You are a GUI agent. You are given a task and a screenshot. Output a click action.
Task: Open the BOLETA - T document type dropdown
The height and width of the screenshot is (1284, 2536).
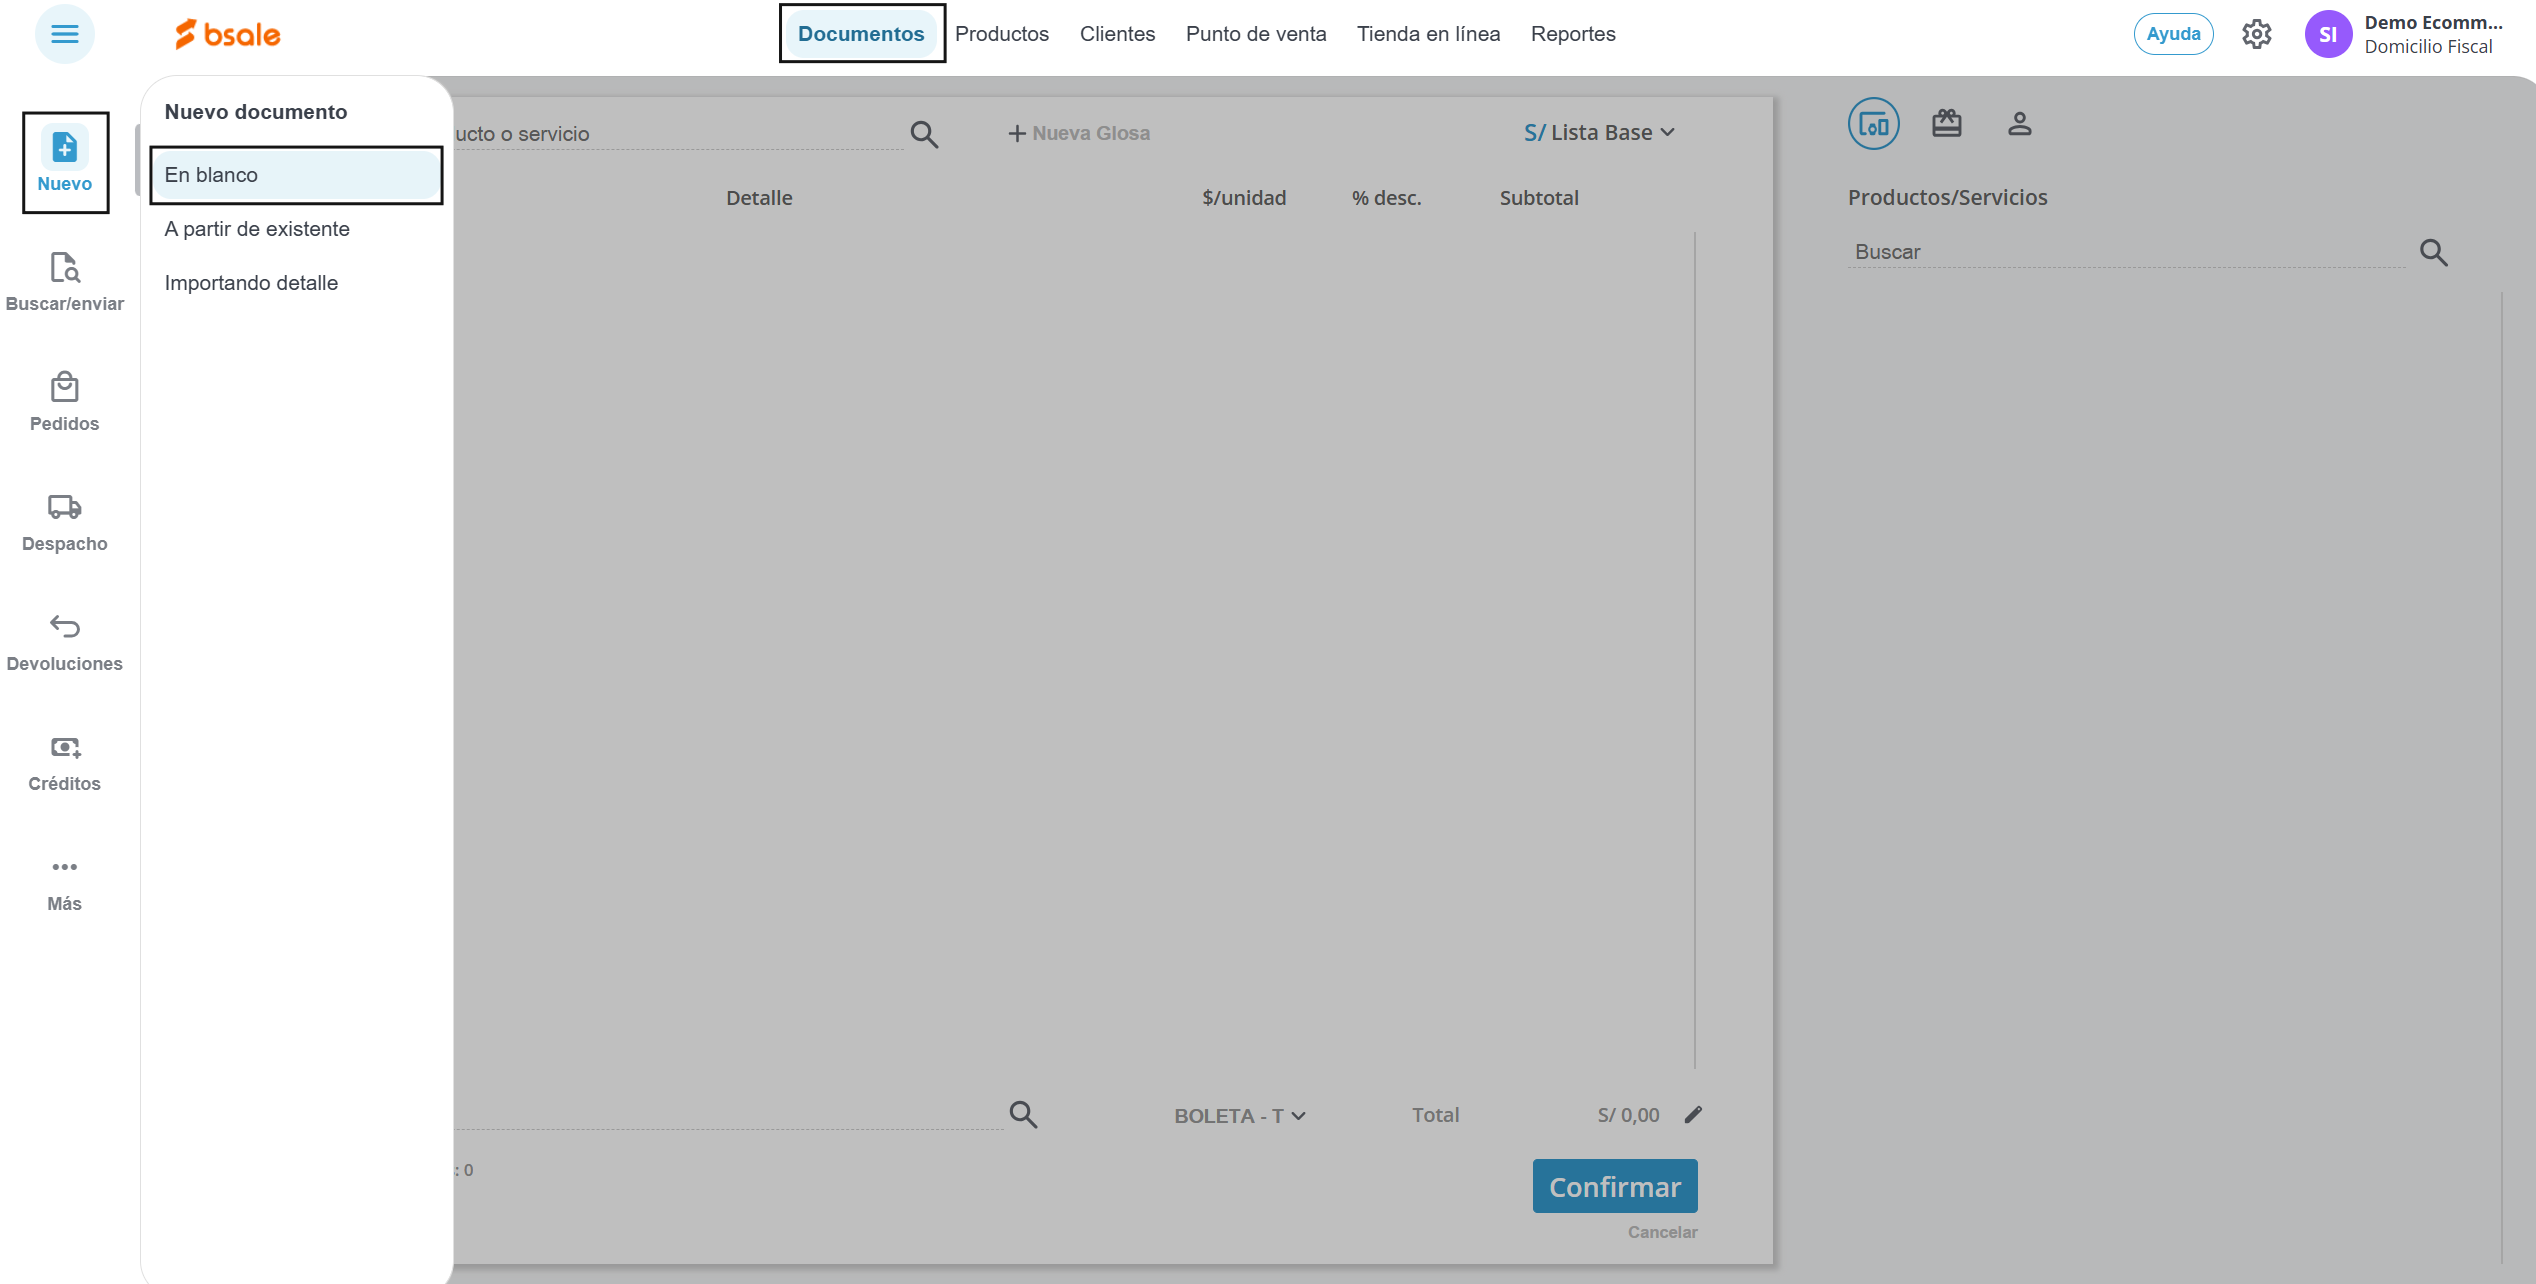coord(1239,1115)
